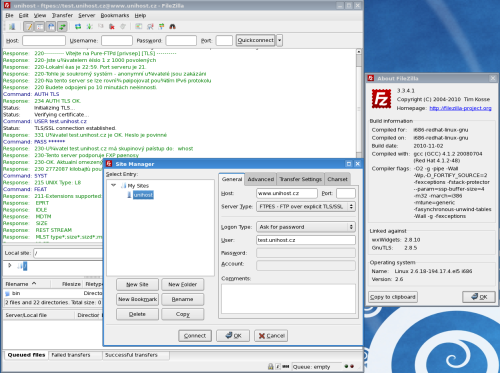Open the Transfer menu
This screenshot has height=373, width=500.
[62, 15]
